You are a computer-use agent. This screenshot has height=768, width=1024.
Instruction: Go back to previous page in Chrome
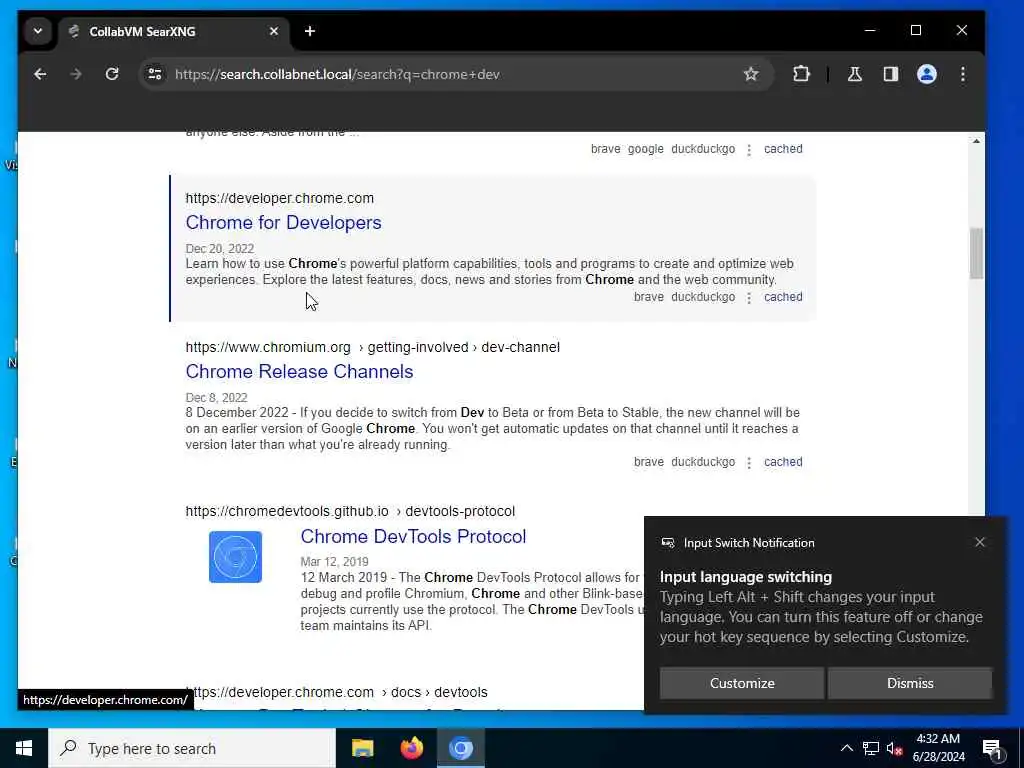40,74
